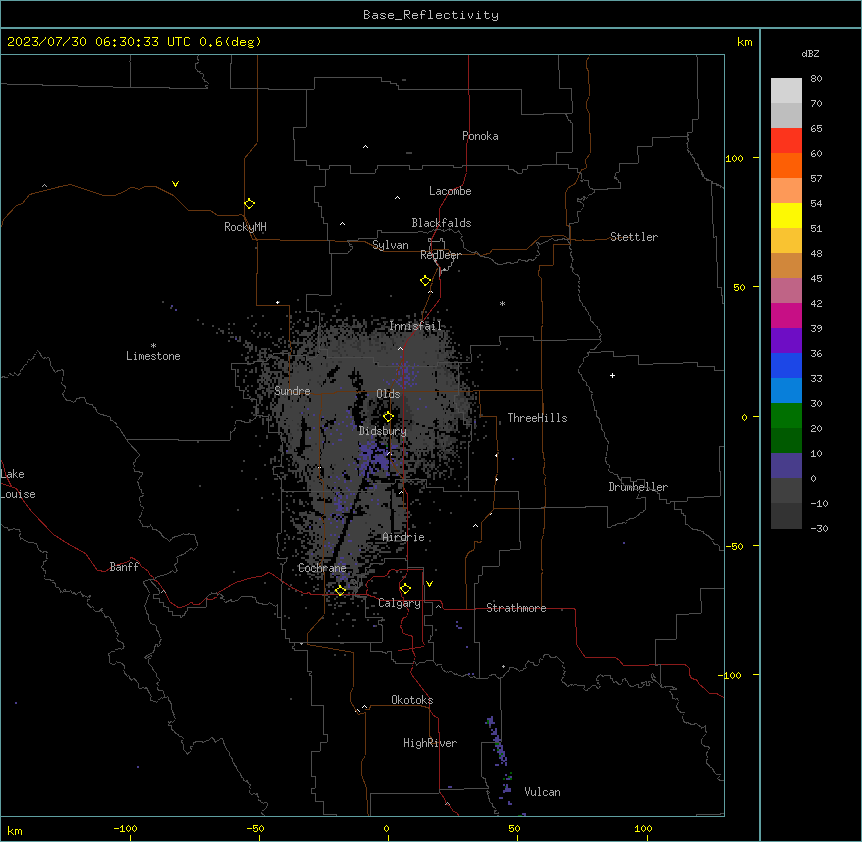Click the yellow diamond marker above RockyMH

click(249, 203)
